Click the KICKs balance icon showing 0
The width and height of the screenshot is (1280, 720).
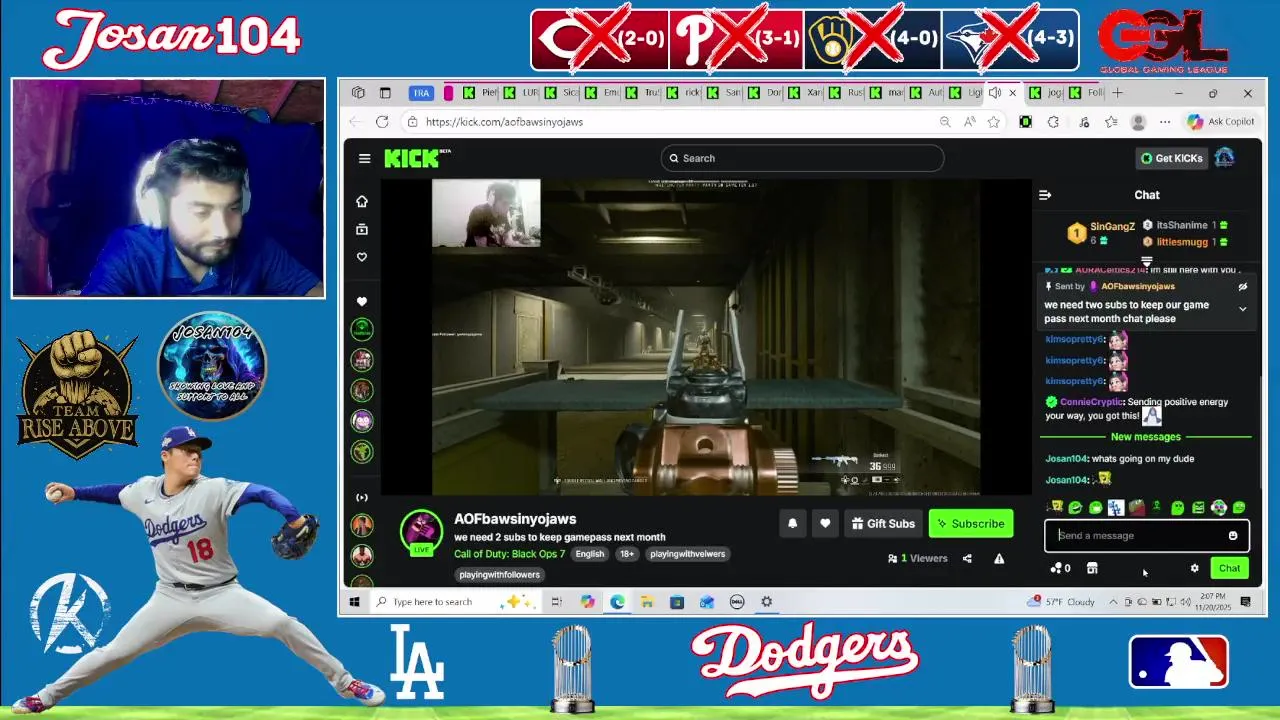click(x=1060, y=568)
